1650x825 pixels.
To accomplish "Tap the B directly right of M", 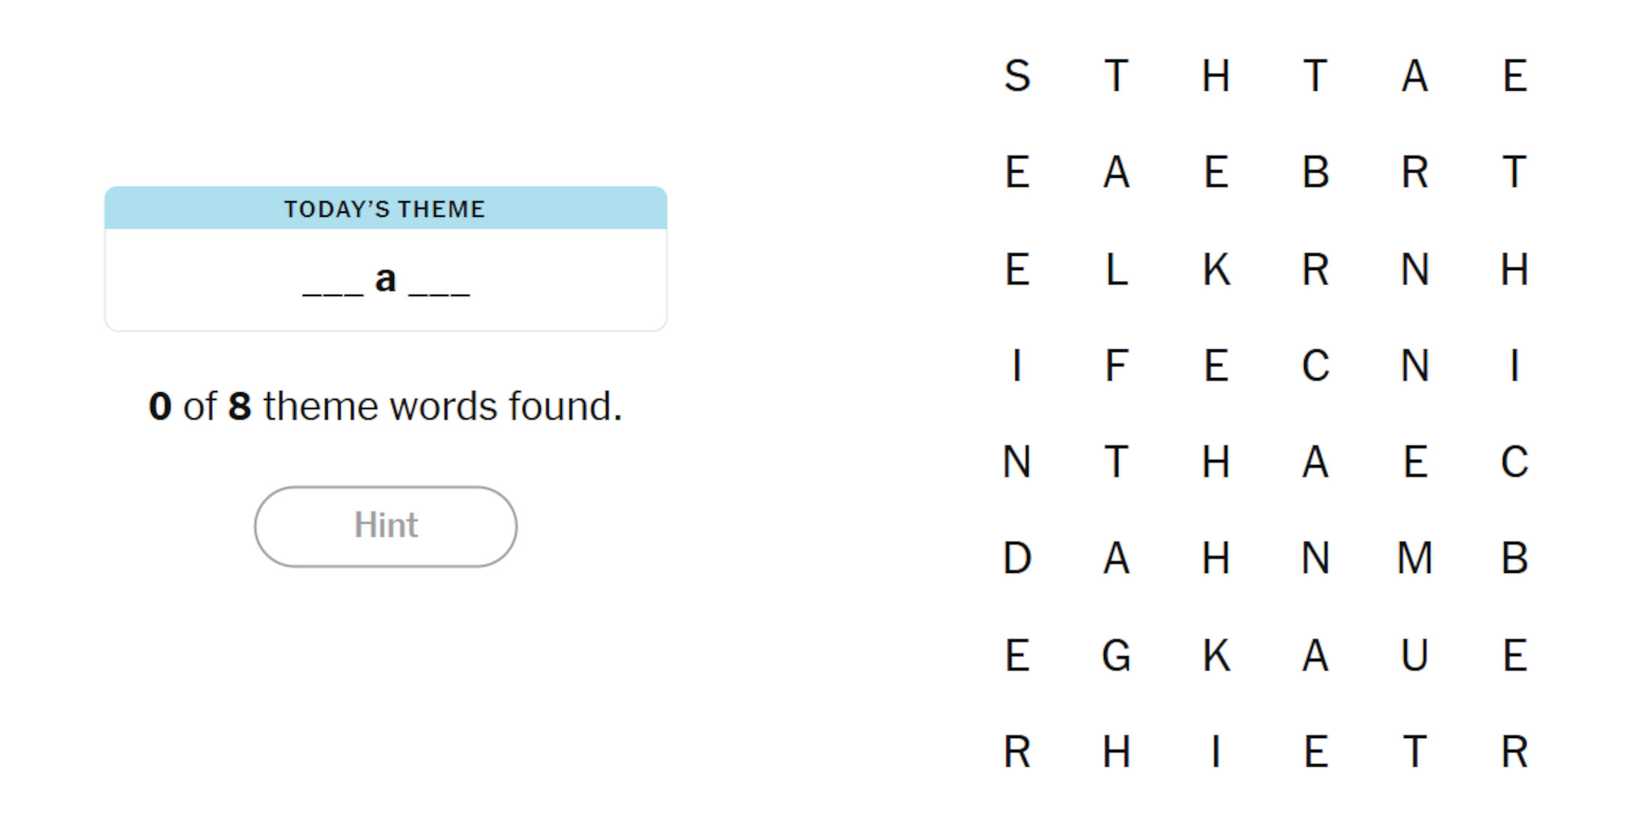I will [x=1514, y=558].
